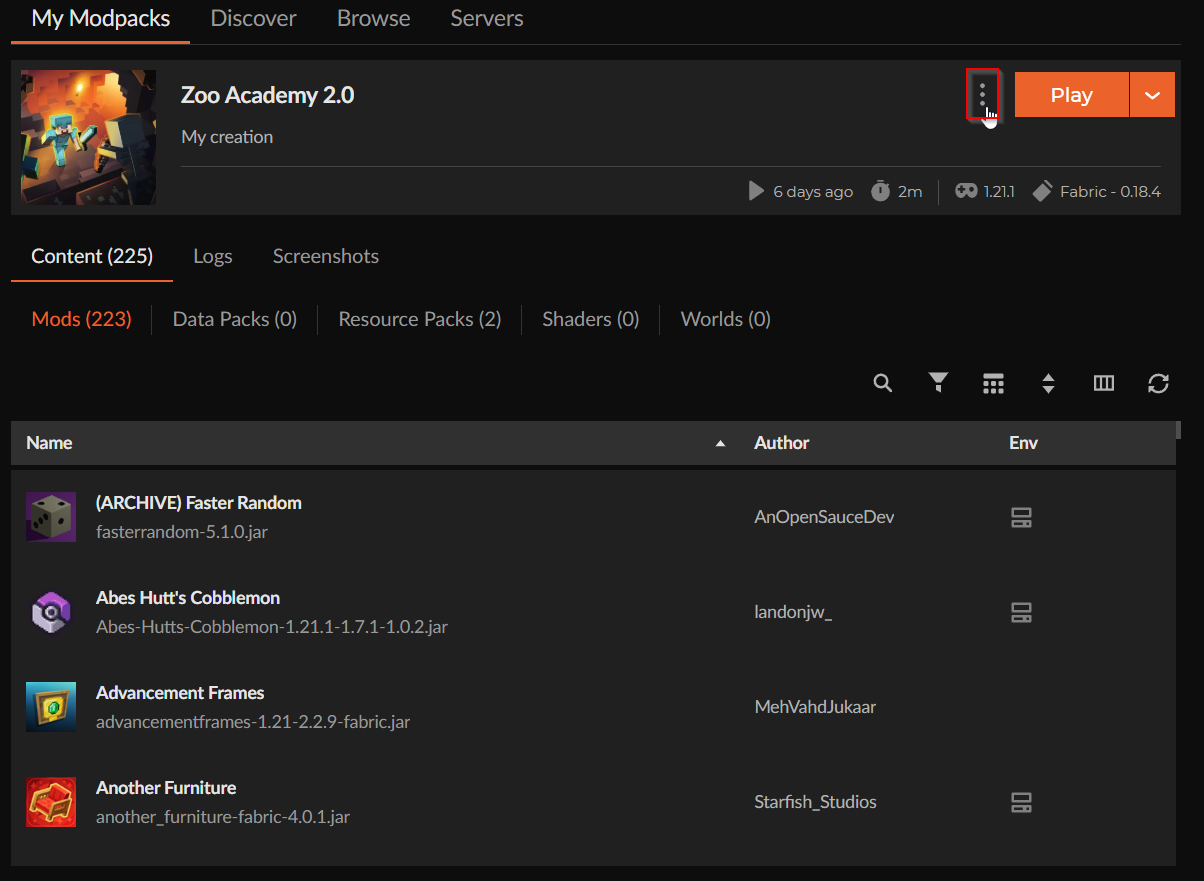The height and width of the screenshot is (881, 1204).
Task: Toggle Name column sort arrow
Action: click(x=720, y=443)
